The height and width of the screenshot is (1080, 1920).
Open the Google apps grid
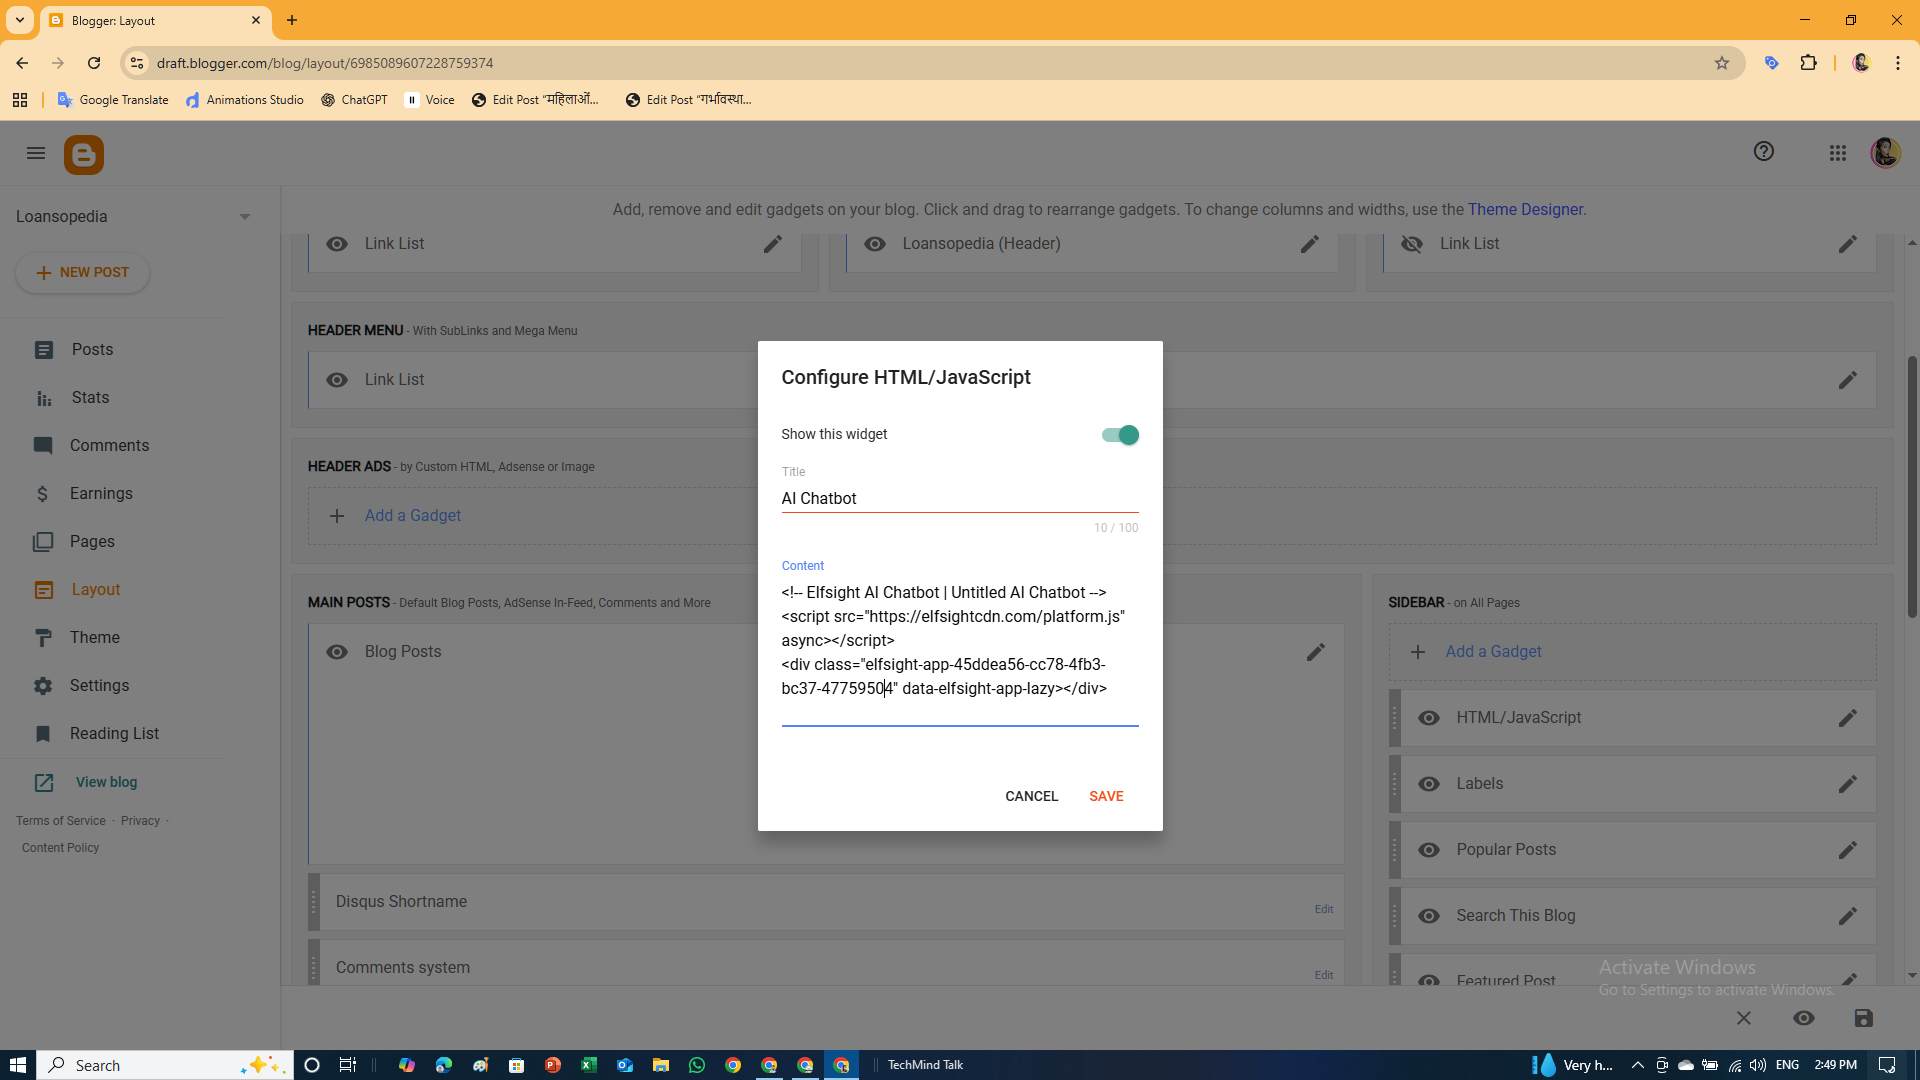[x=1837, y=153]
